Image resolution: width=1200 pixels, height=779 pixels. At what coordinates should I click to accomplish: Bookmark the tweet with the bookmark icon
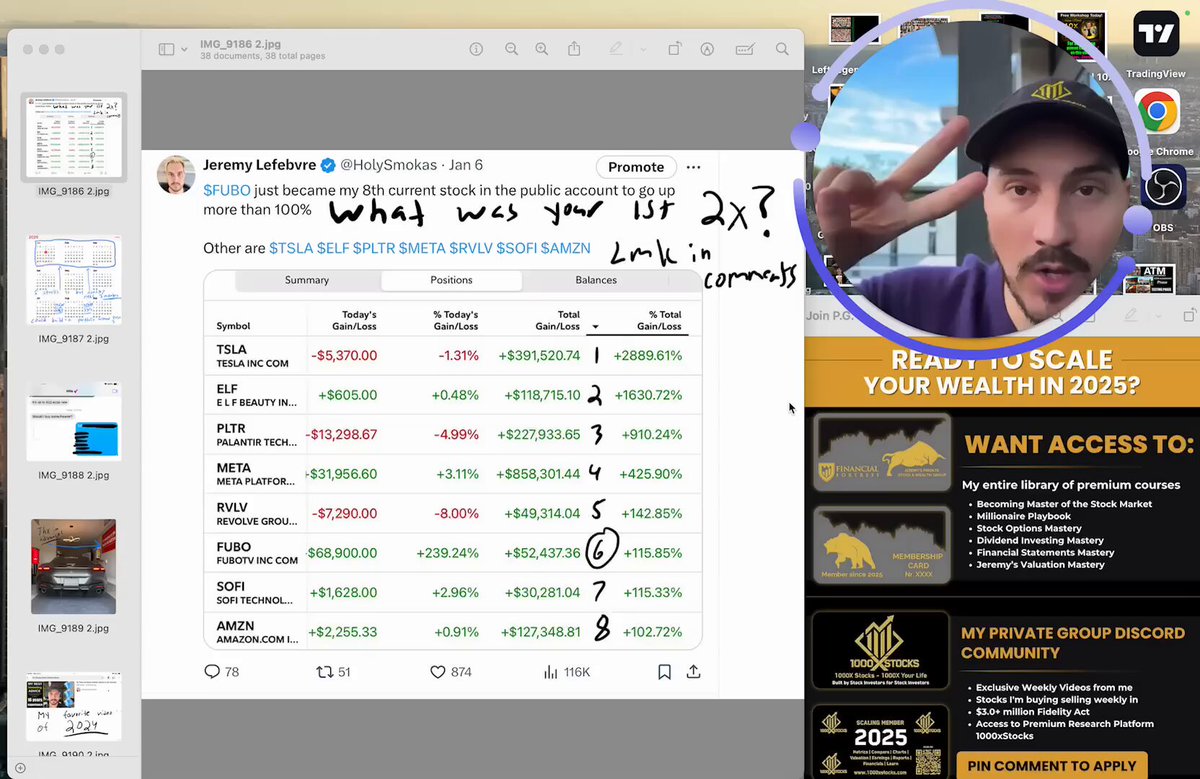click(664, 672)
